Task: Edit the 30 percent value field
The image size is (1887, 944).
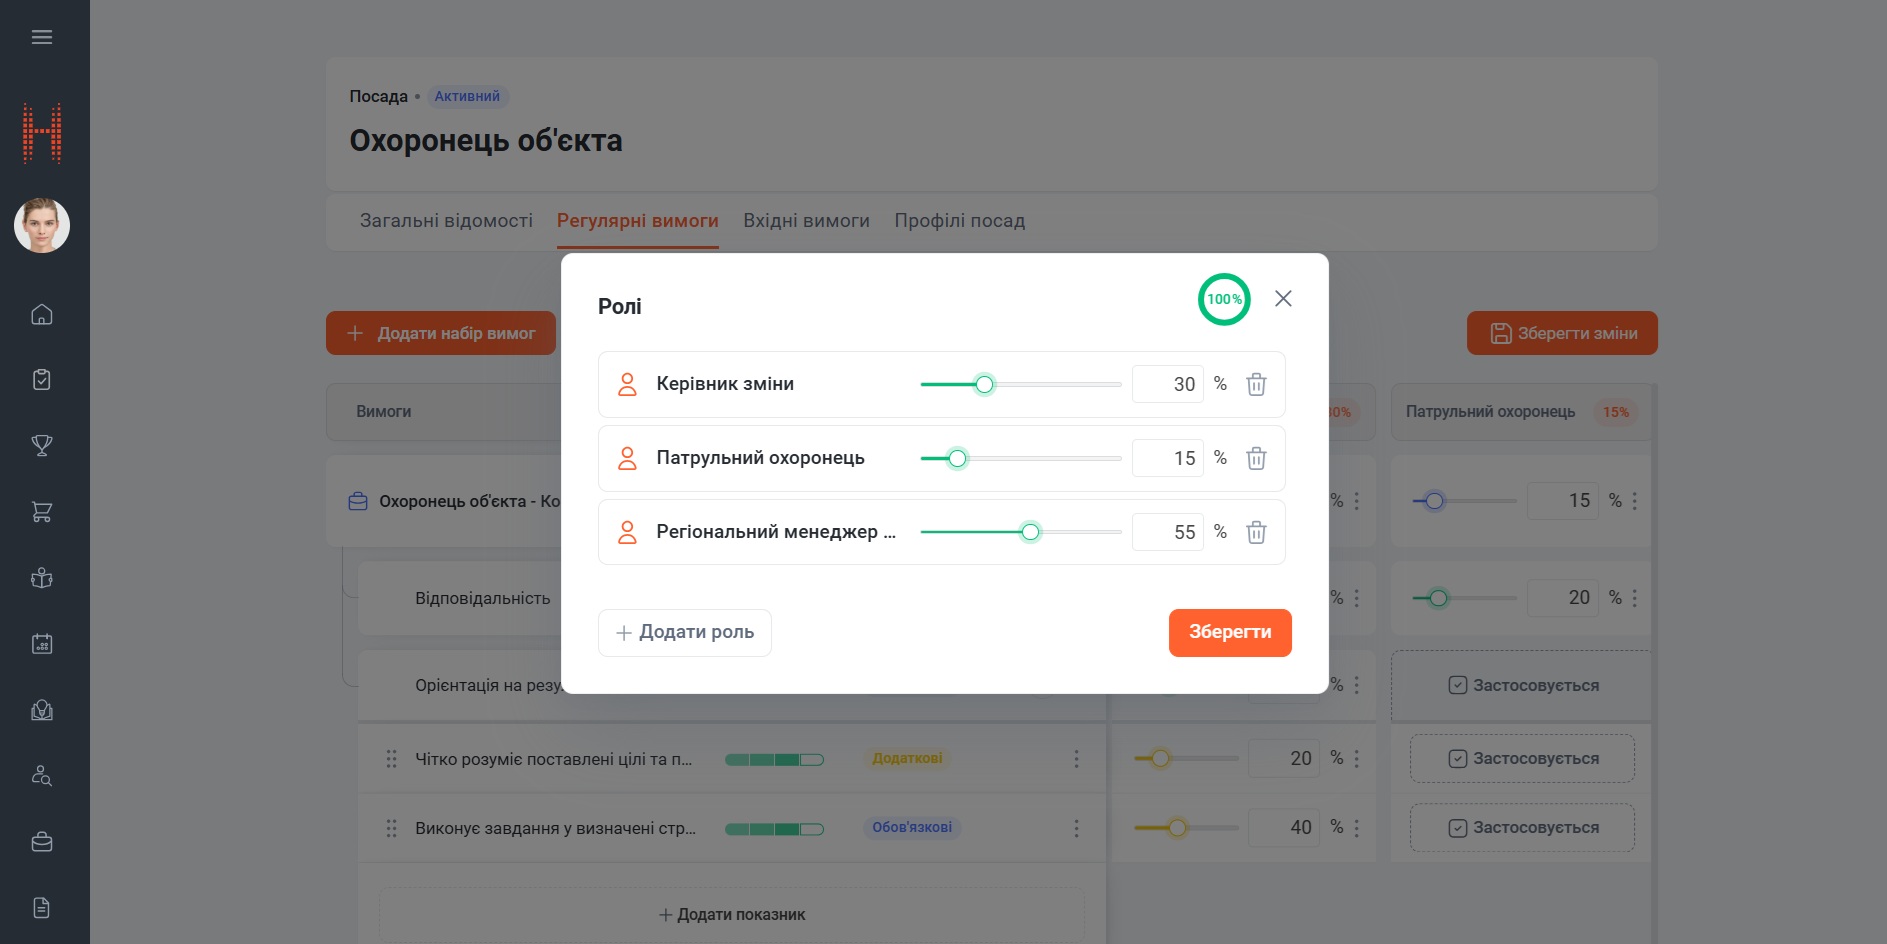Action: point(1168,384)
